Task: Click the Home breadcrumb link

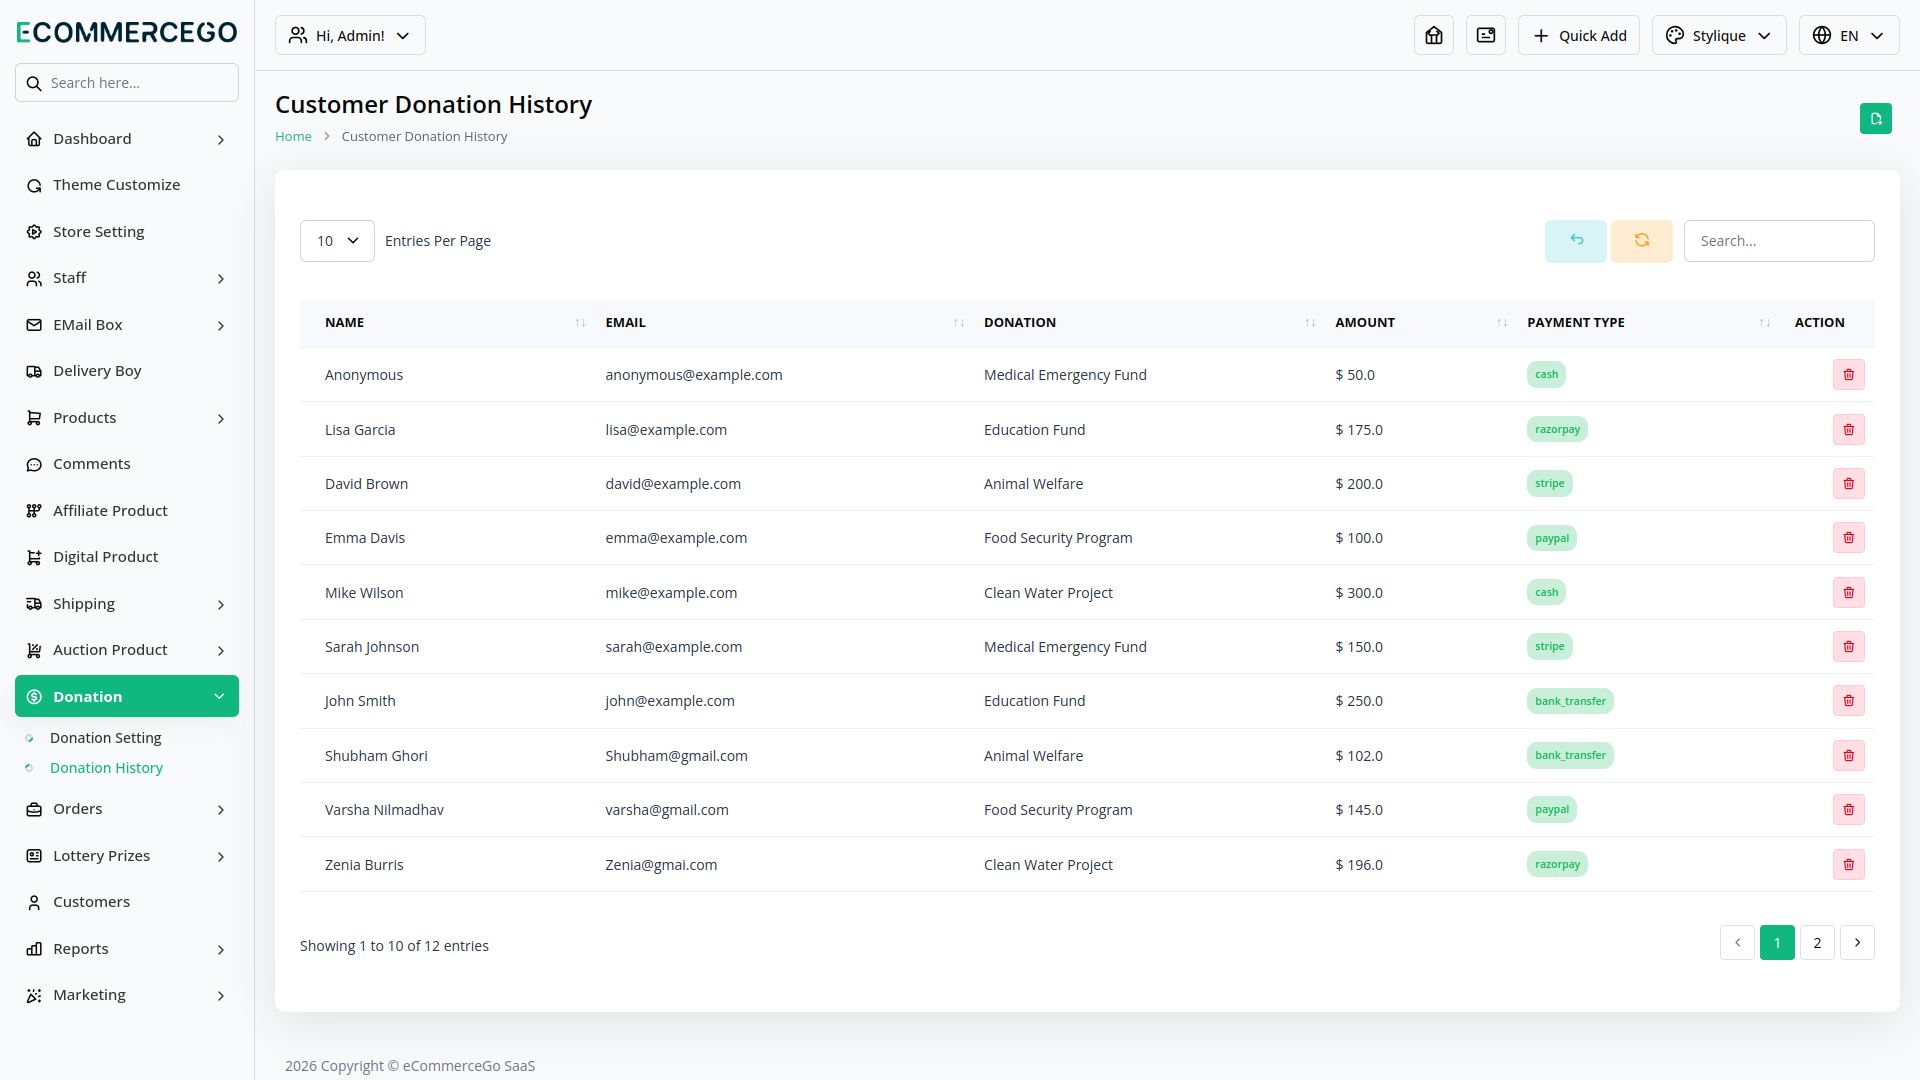Action: point(293,137)
